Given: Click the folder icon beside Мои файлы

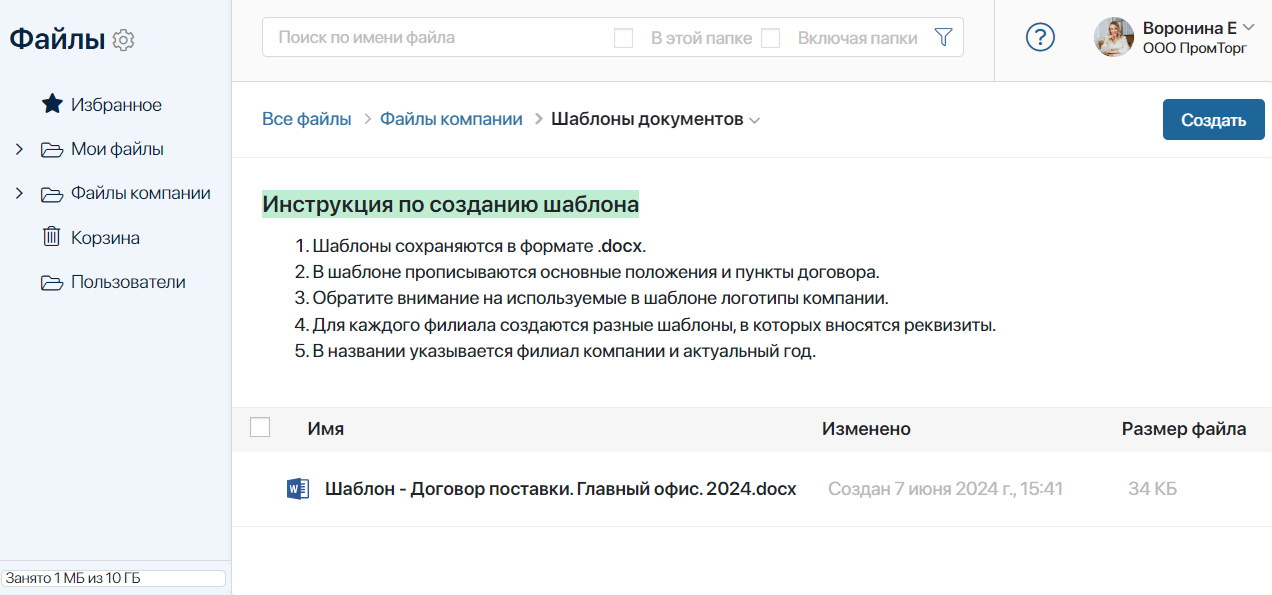Looking at the screenshot, I should (x=52, y=150).
